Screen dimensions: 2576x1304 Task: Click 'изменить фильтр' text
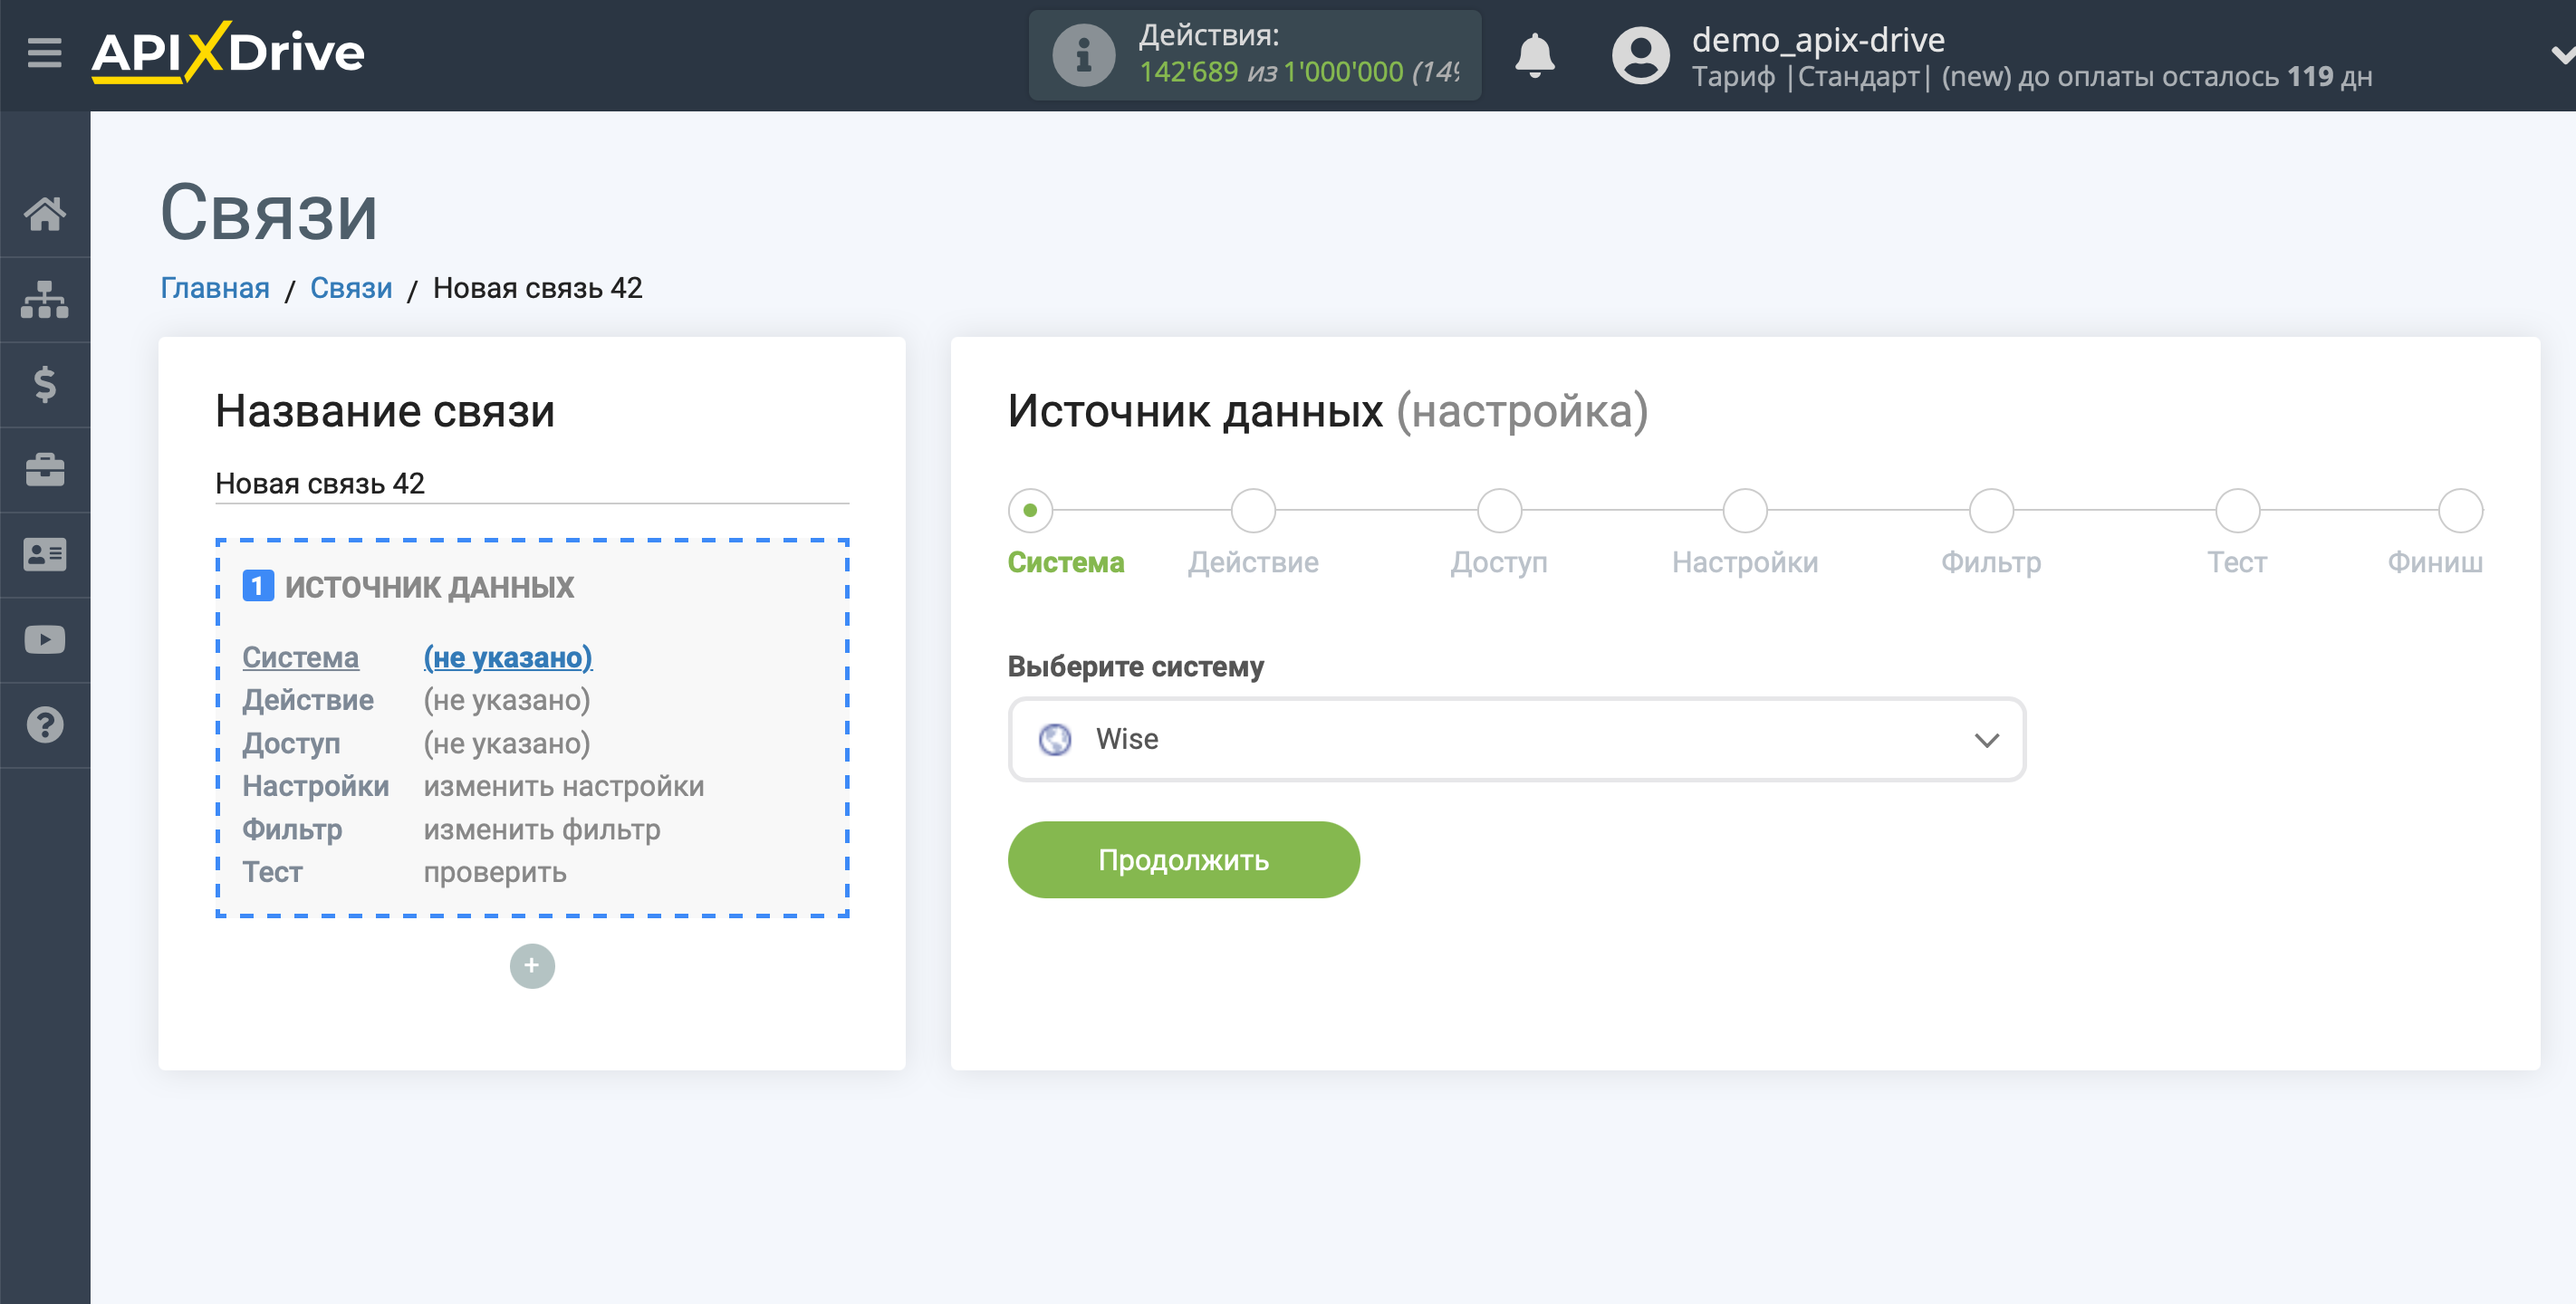(541, 829)
